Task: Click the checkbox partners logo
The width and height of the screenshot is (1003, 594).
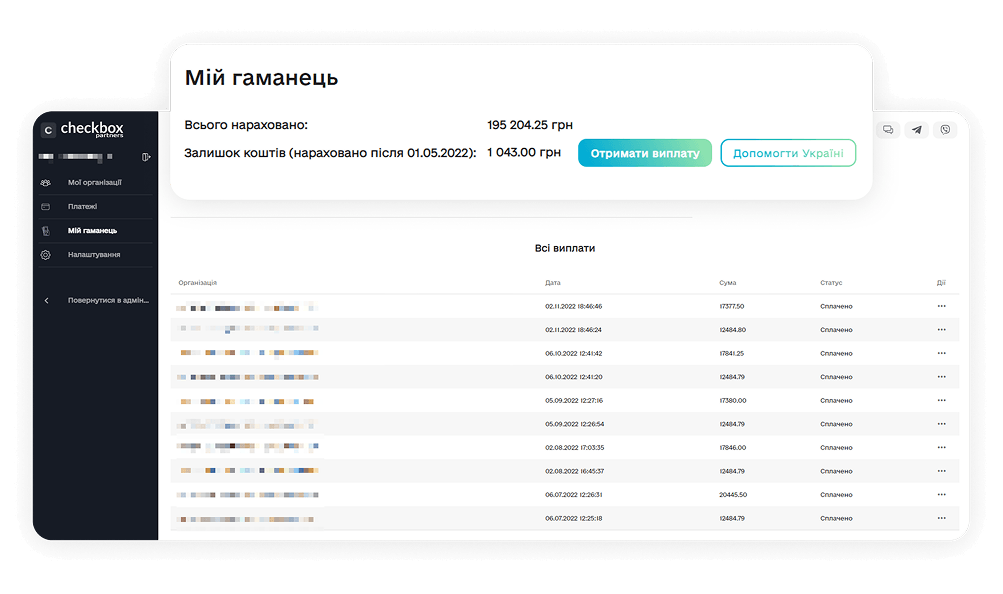Action: point(82,130)
